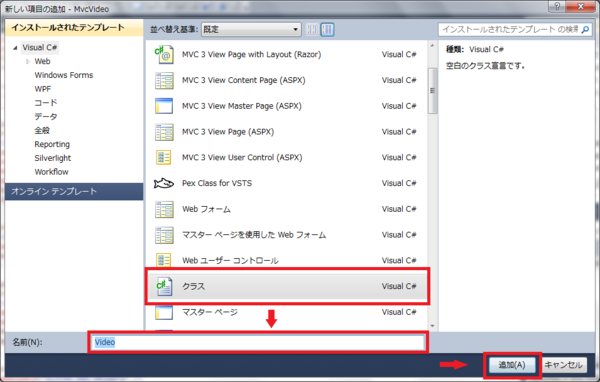Select Windows Forms category
This screenshot has width=600, height=382.
(x=64, y=75)
